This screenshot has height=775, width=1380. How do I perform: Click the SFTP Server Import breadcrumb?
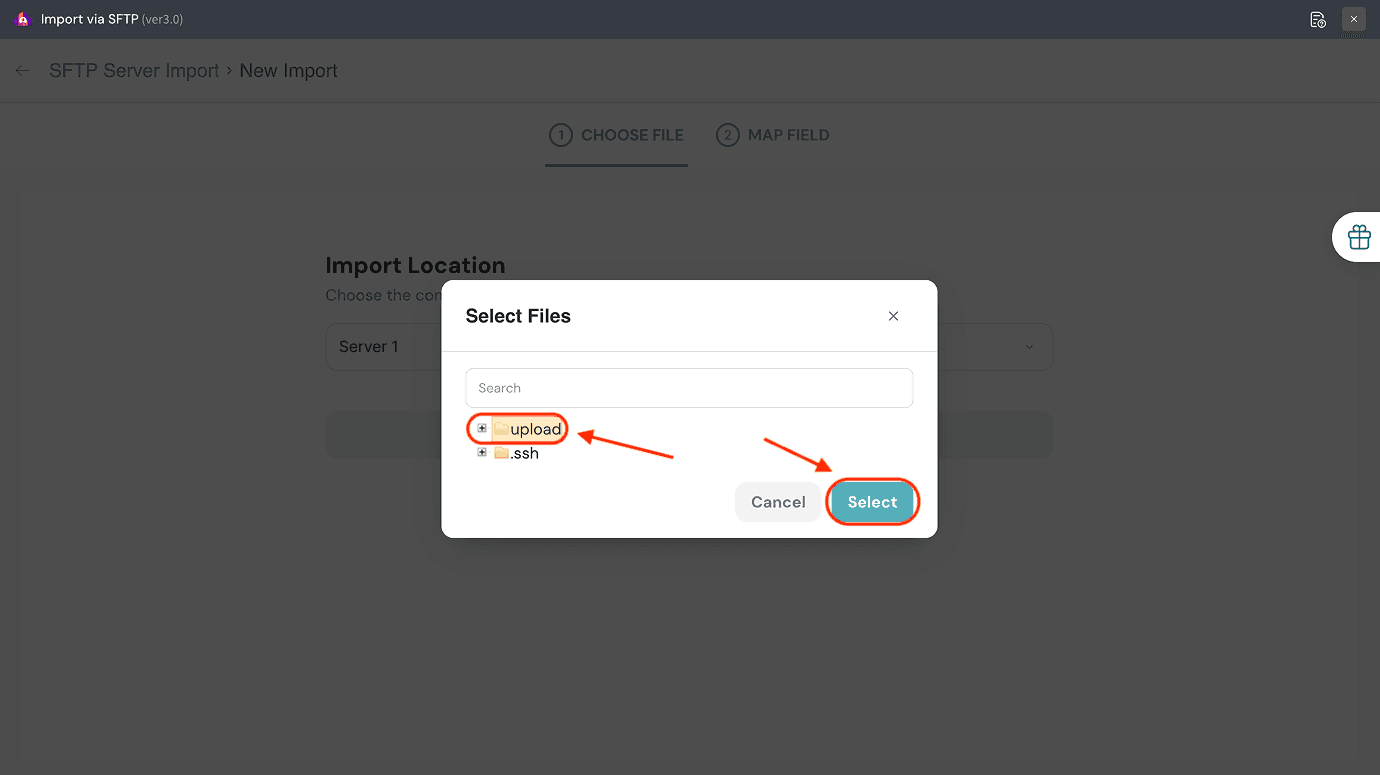click(x=134, y=71)
